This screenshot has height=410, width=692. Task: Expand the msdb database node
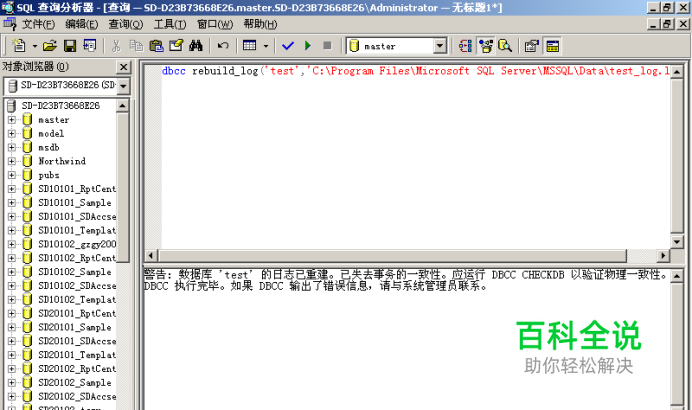pos(12,147)
